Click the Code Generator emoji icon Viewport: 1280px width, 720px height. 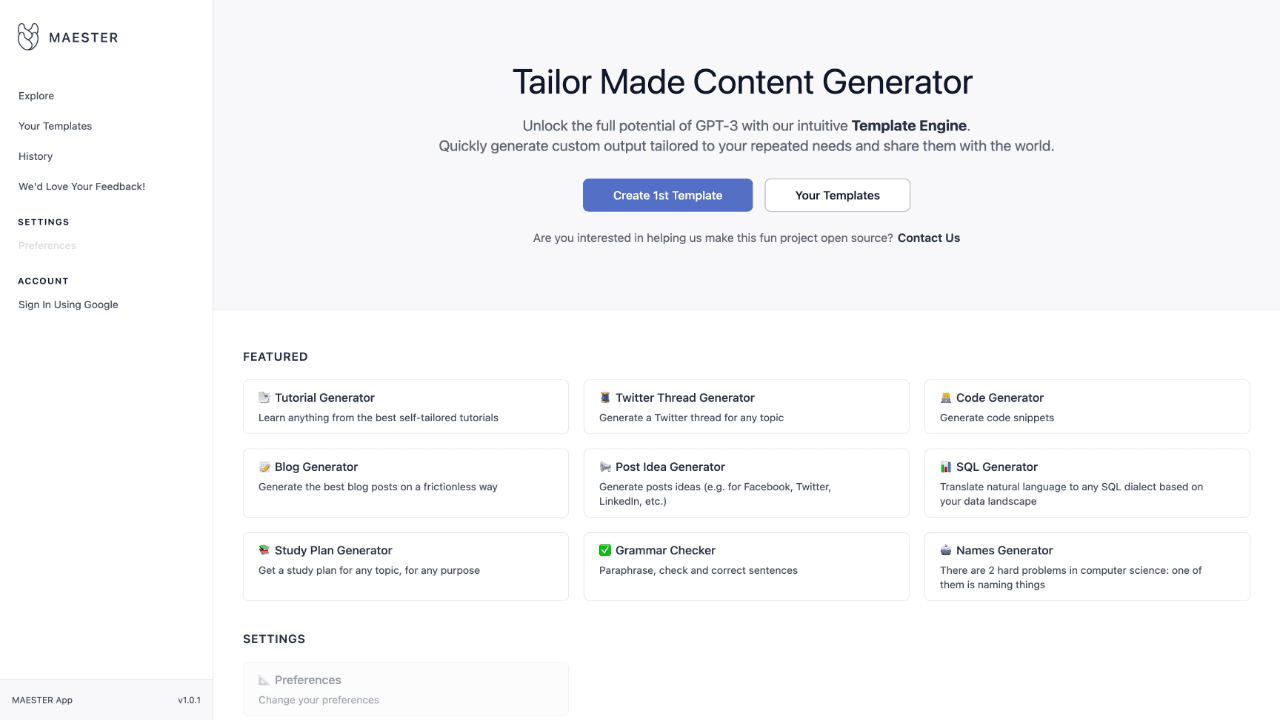click(946, 398)
